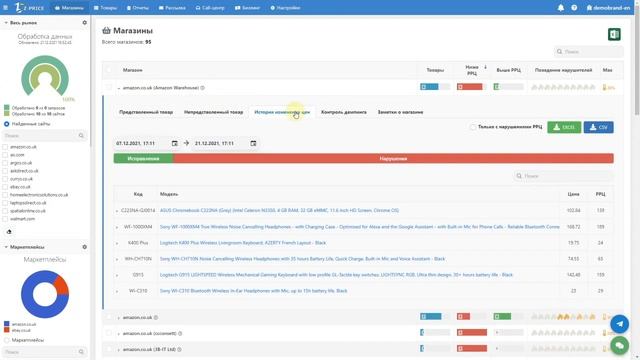Open the Call-центр top menu
Viewport: 640px width, 360px height.
click(x=210, y=8)
